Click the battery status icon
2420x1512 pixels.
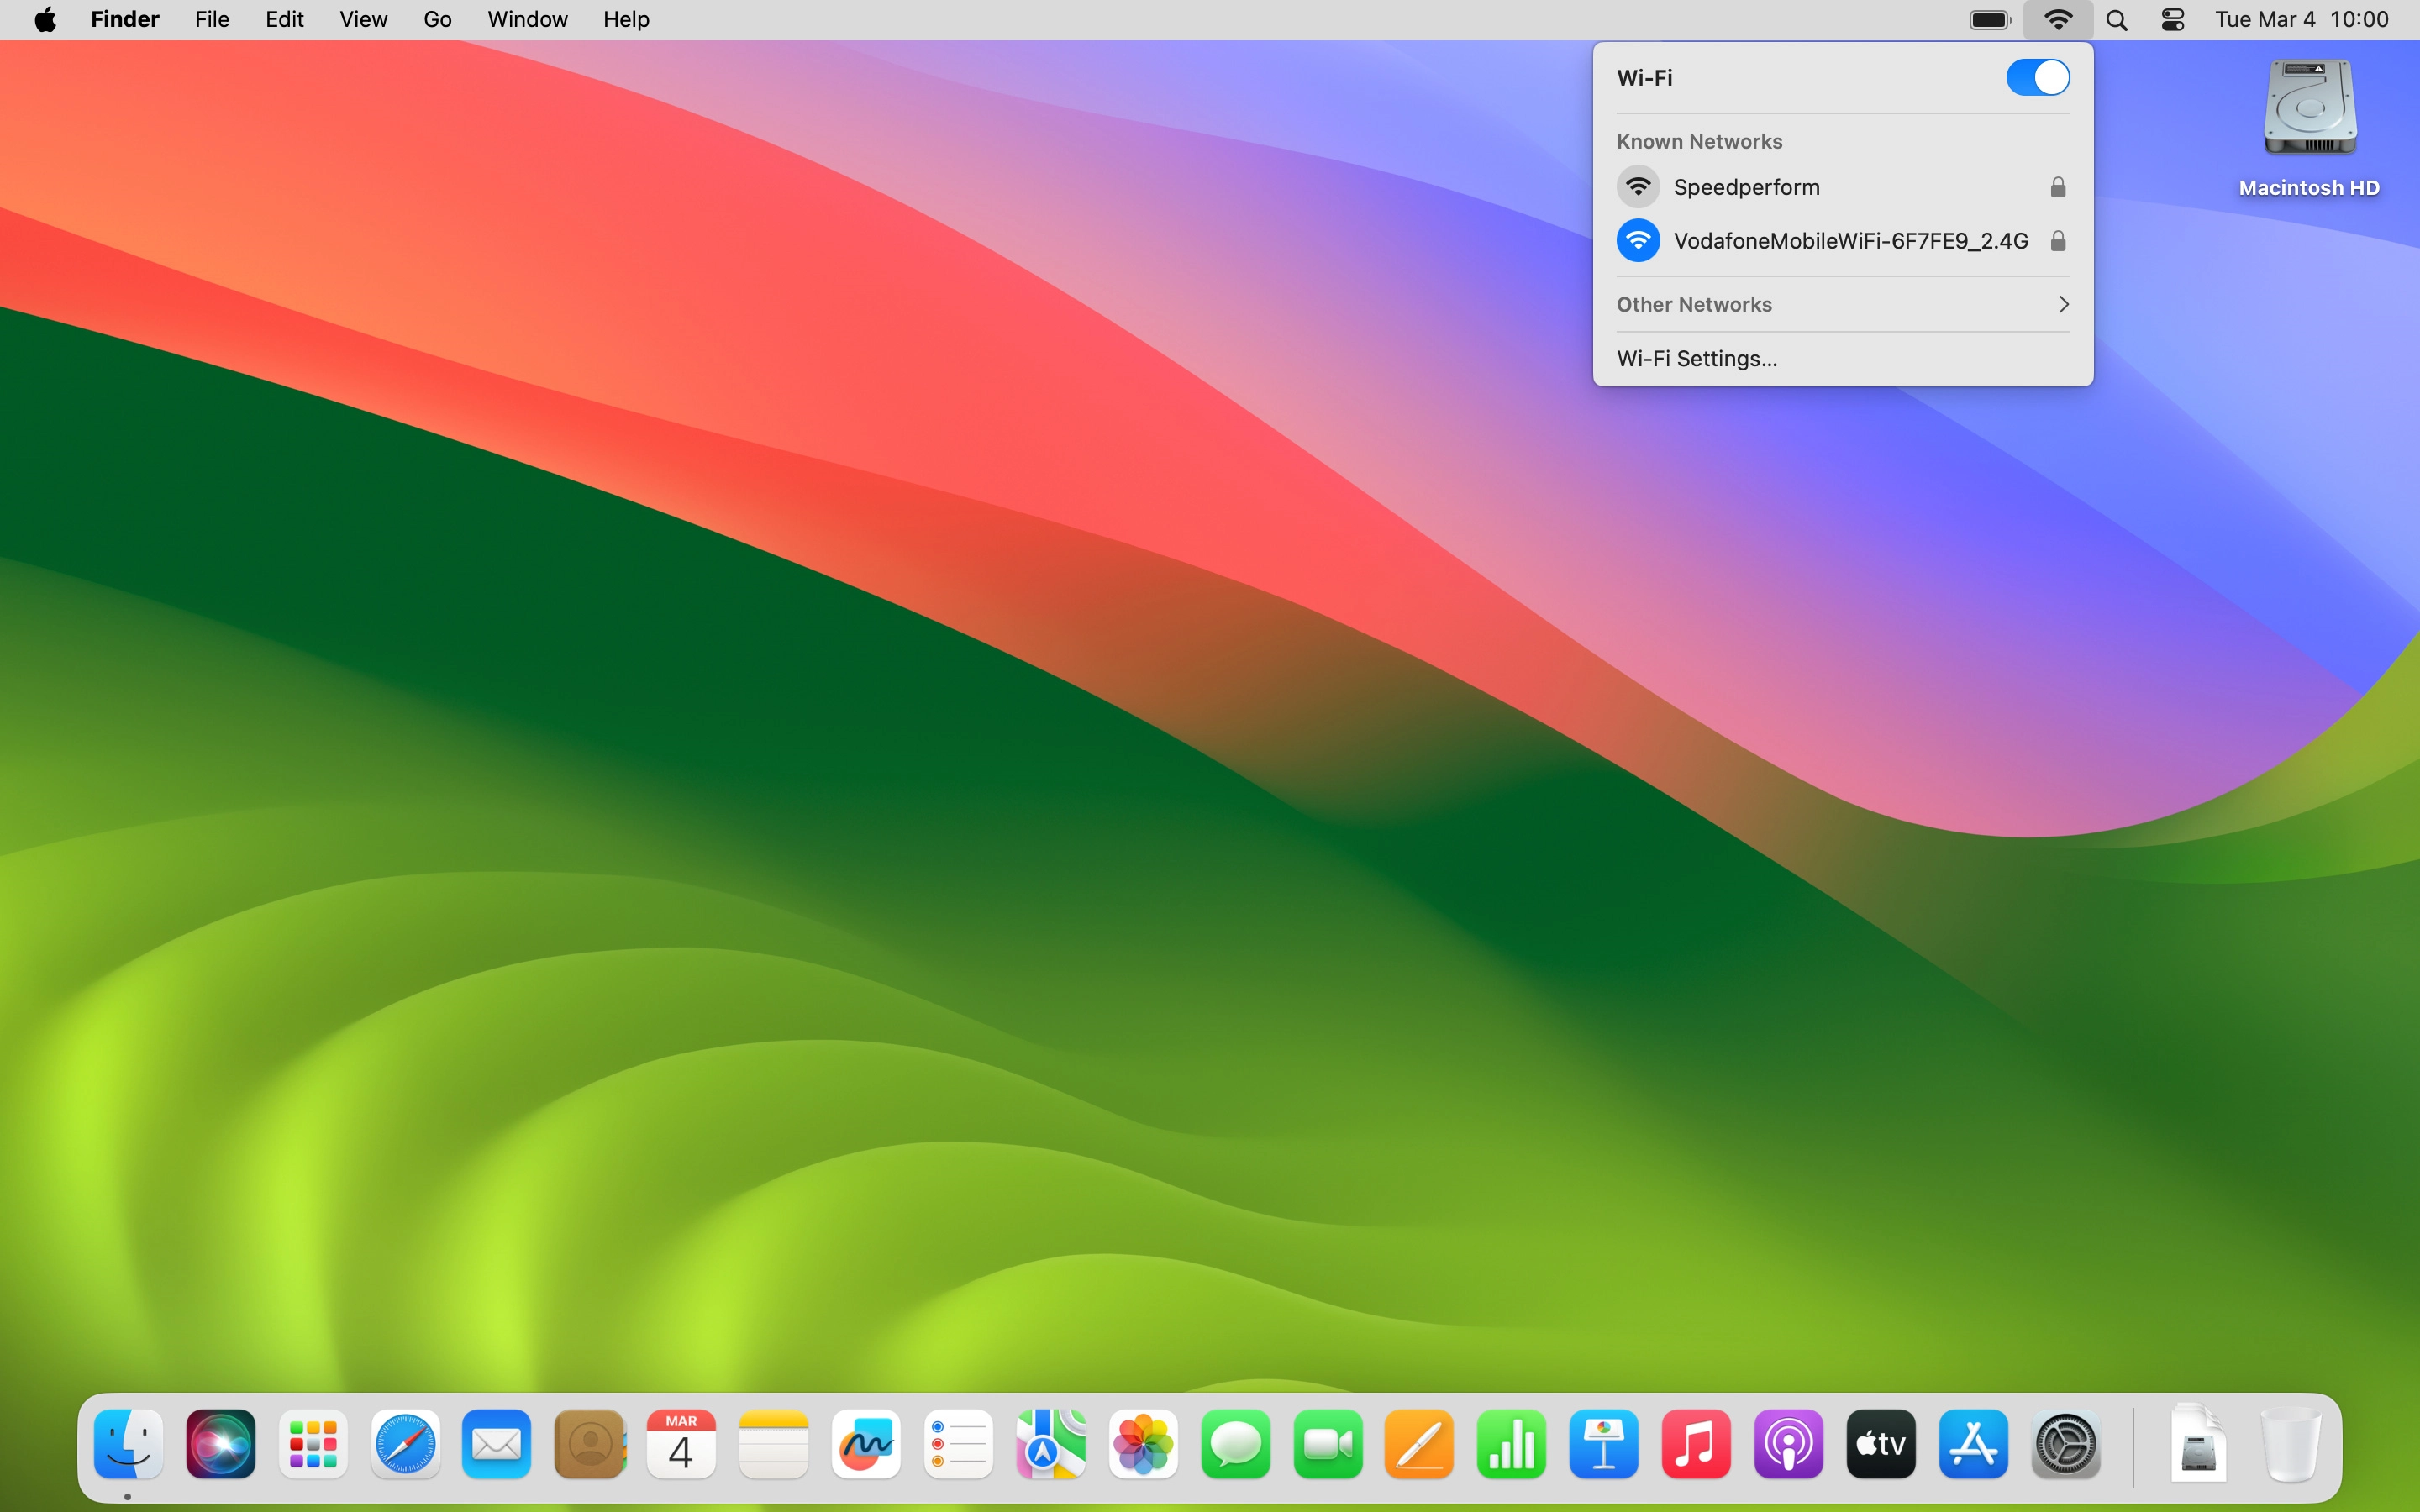[x=1990, y=20]
